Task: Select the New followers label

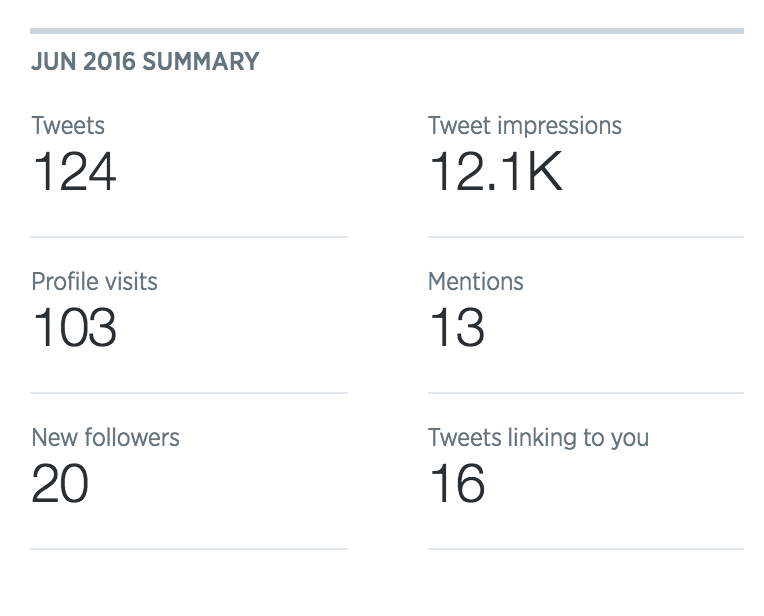Action: pos(105,438)
